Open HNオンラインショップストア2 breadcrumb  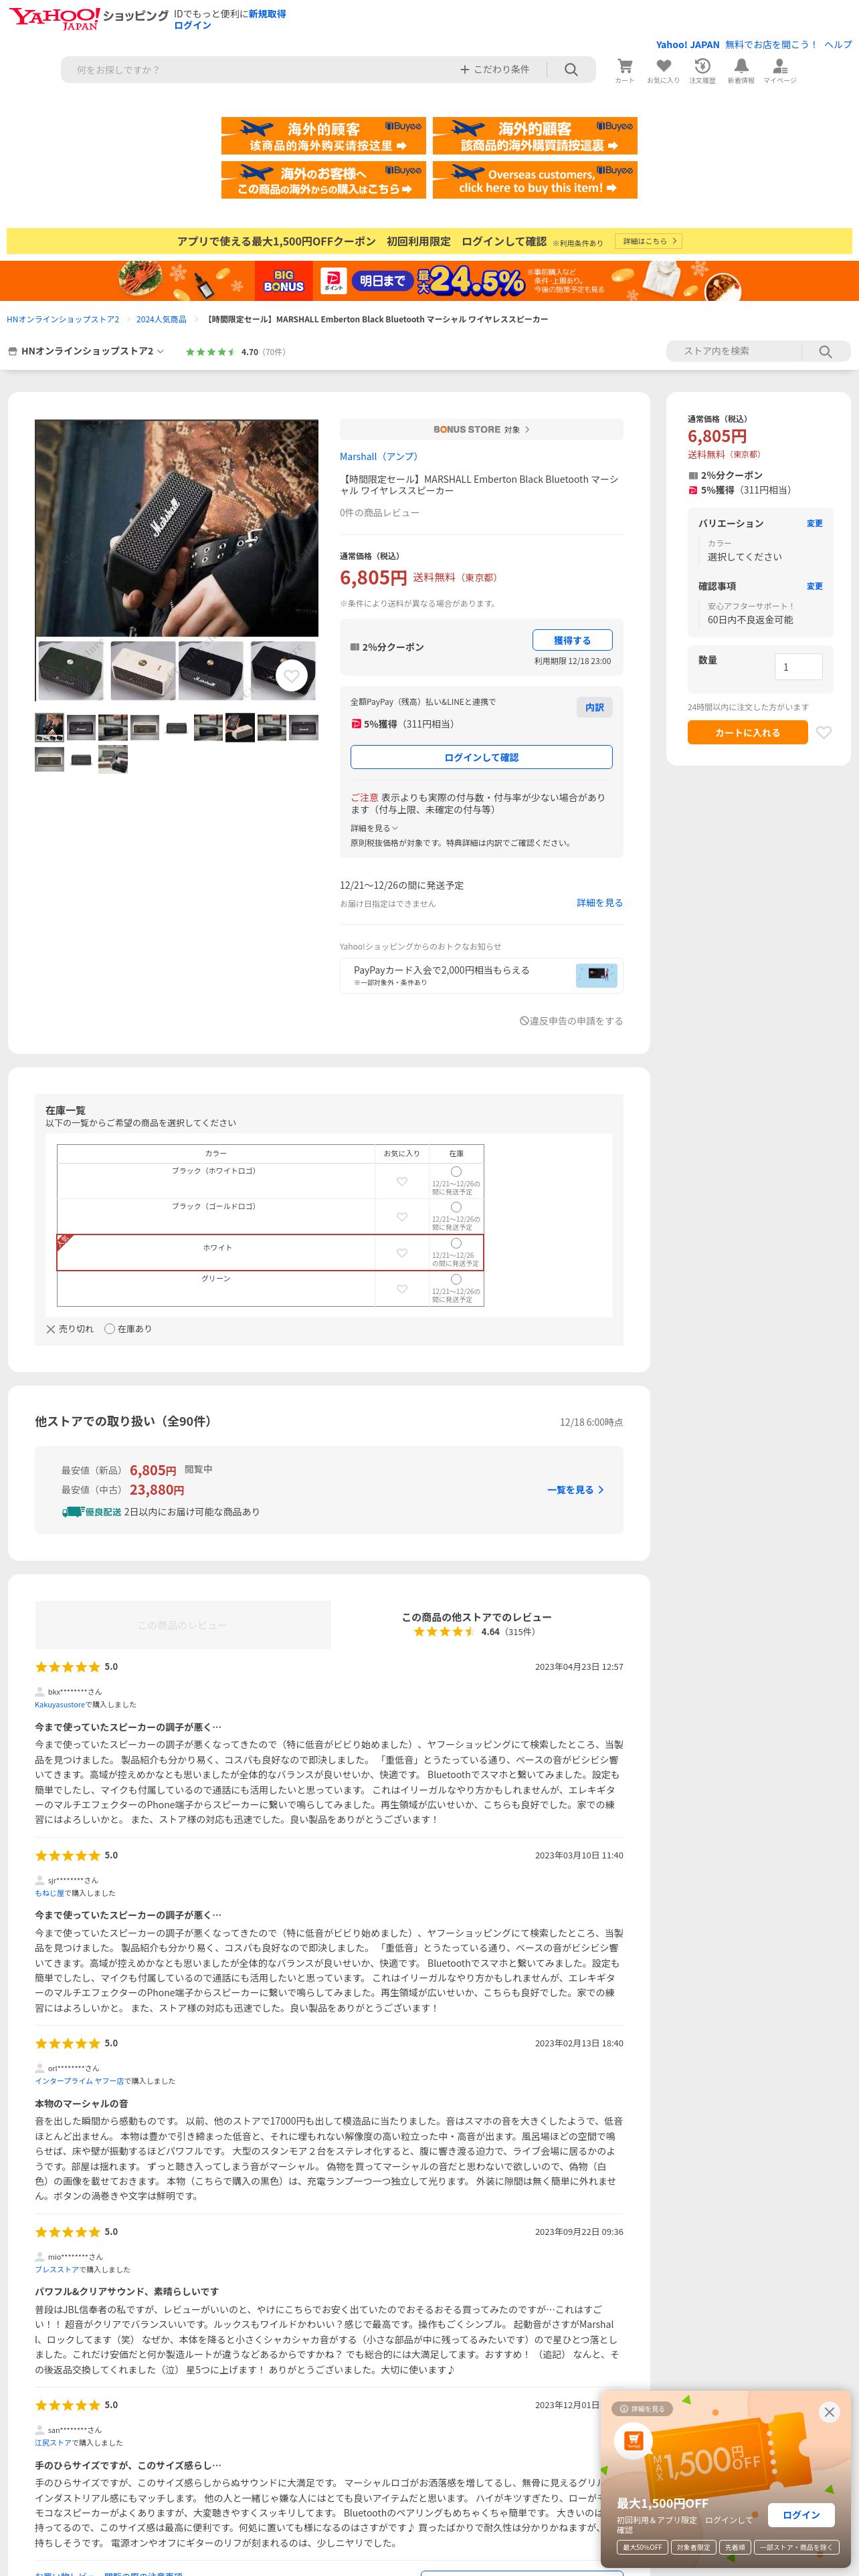(x=63, y=319)
